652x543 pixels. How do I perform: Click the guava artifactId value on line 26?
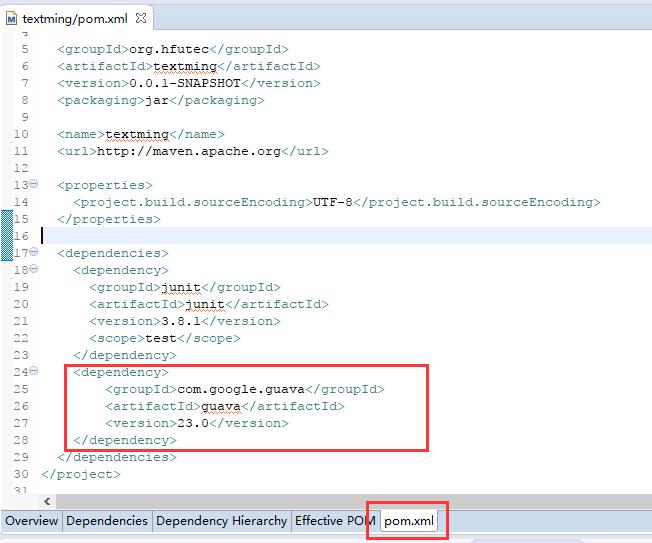coord(221,406)
